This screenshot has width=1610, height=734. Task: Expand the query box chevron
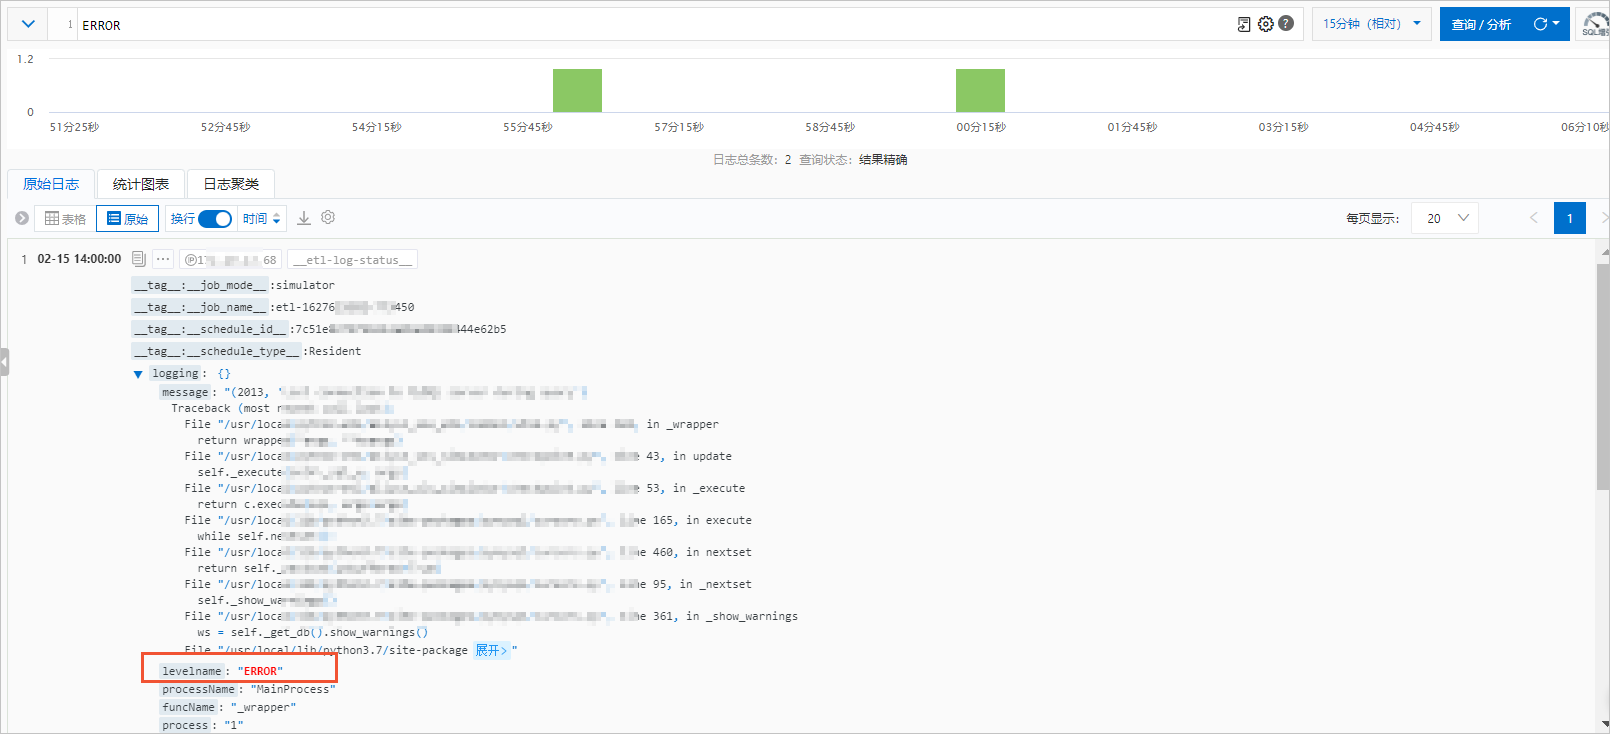pyautogui.click(x=28, y=24)
